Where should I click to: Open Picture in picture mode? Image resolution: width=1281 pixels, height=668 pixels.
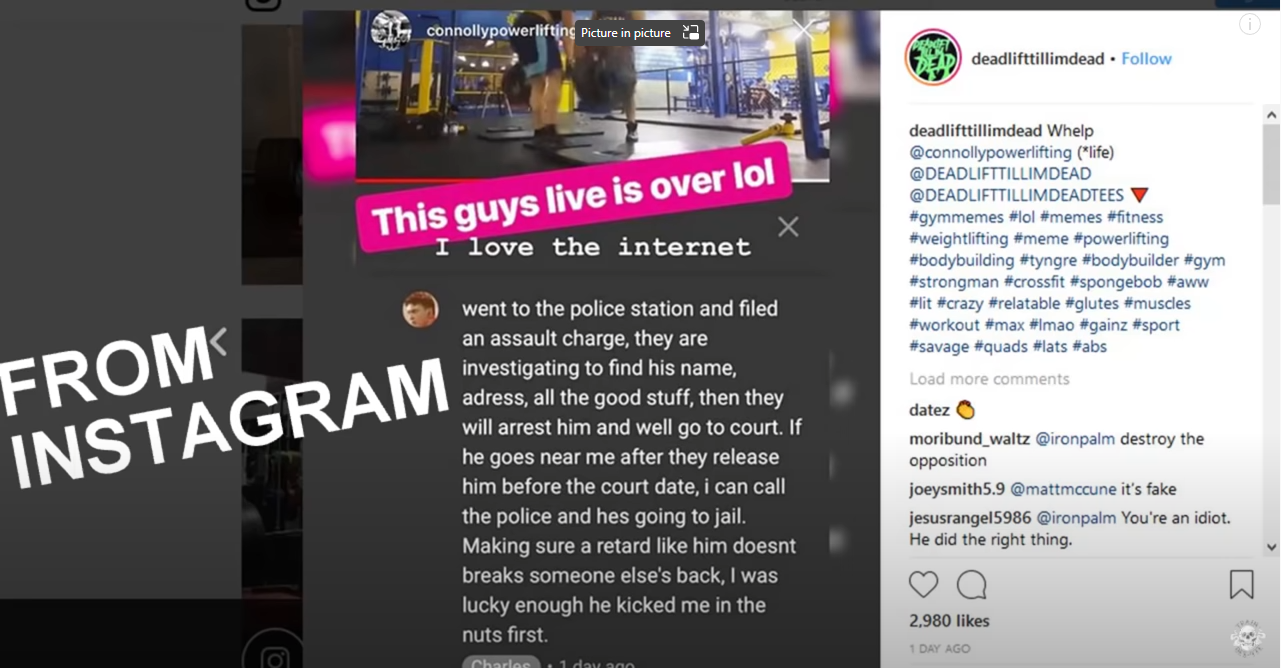(x=639, y=33)
